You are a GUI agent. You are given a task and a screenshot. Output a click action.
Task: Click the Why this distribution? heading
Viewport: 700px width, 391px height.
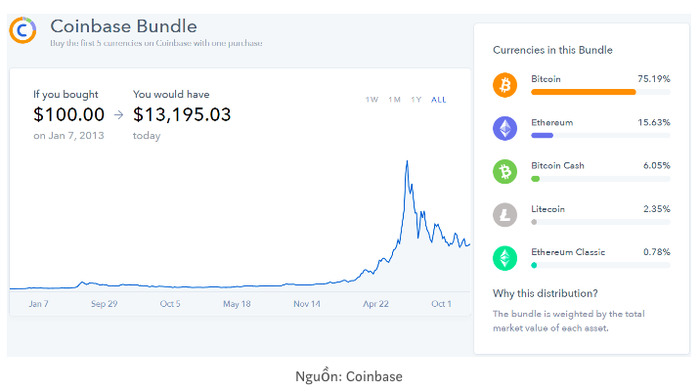545,293
